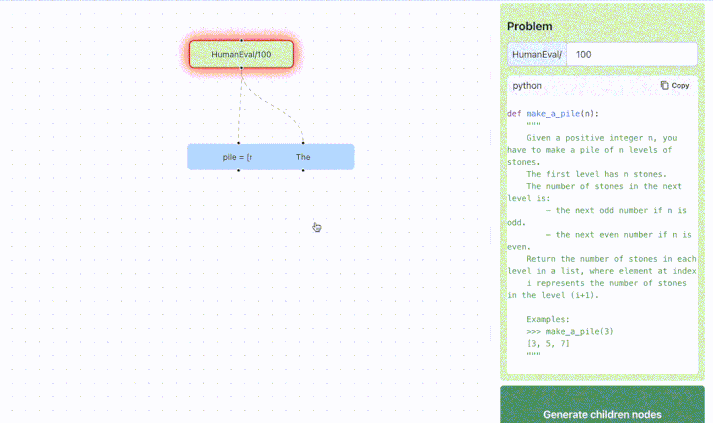Click the '>>> make_a_pile(3)' example line

tap(570, 332)
